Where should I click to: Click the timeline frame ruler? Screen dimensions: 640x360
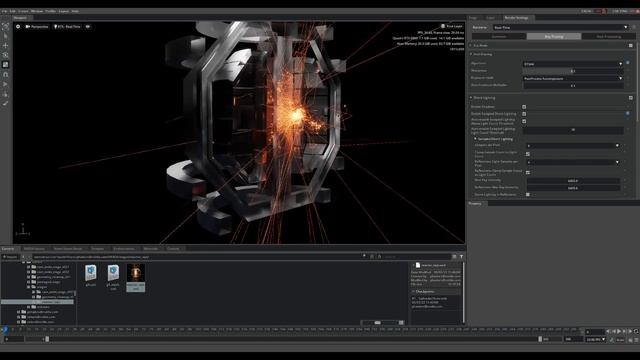292,329
